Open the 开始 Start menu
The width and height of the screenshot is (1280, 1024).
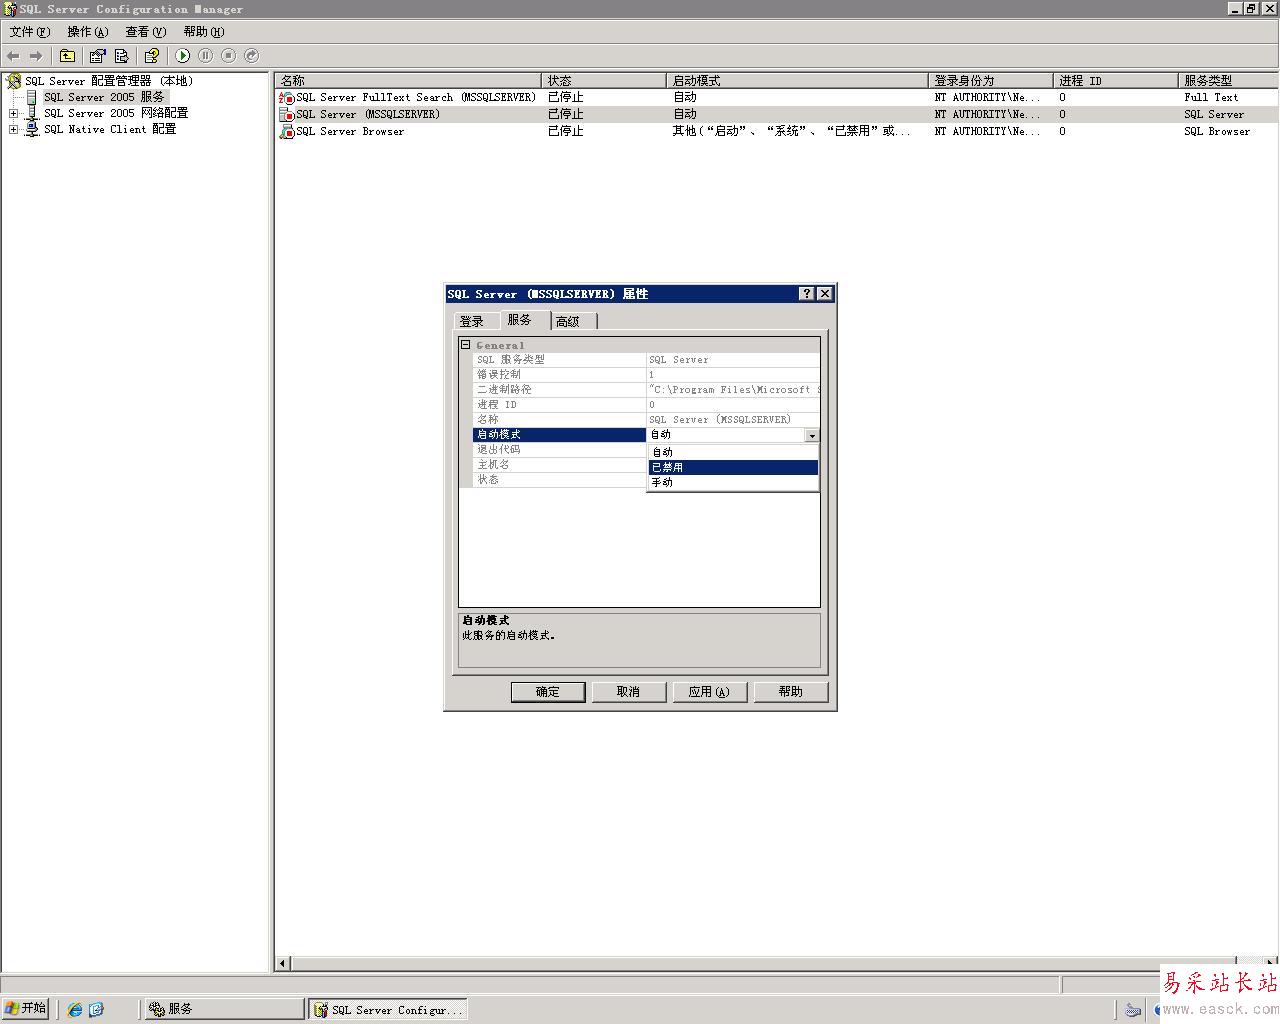pos(26,1009)
